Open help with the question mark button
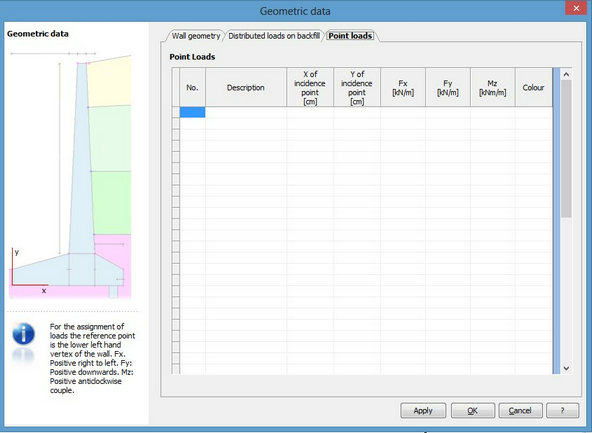The height and width of the screenshot is (433, 592). click(x=562, y=410)
